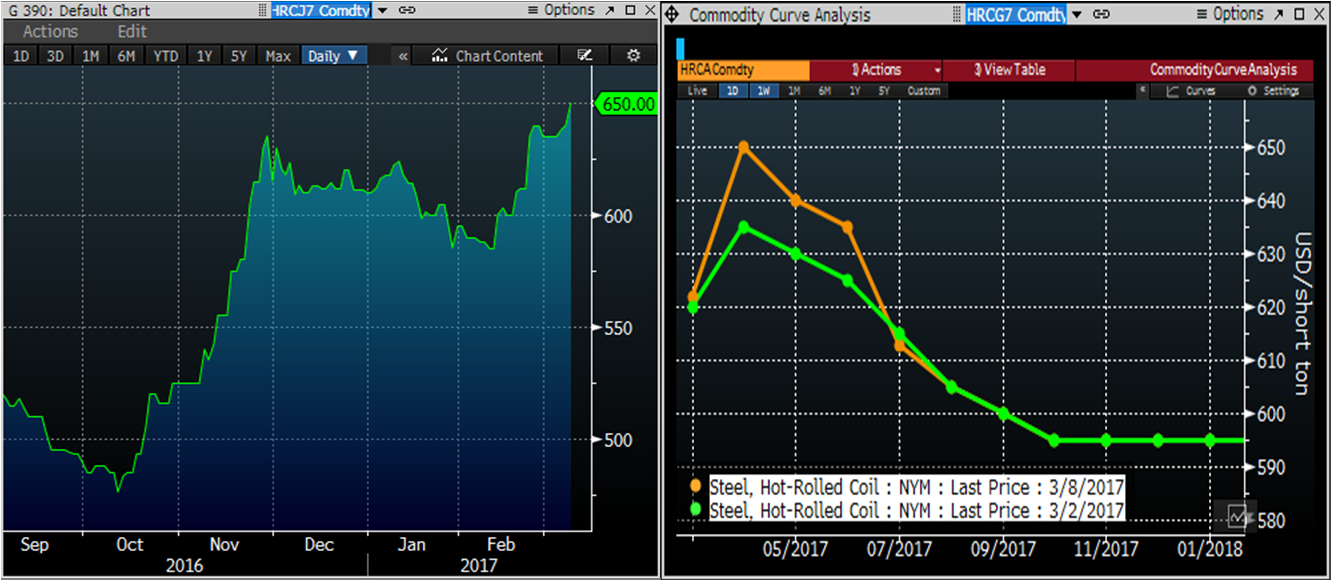Click the chart thumbnail icon near 580 axis
The width and height of the screenshot is (1333, 582).
point(1238,516)
